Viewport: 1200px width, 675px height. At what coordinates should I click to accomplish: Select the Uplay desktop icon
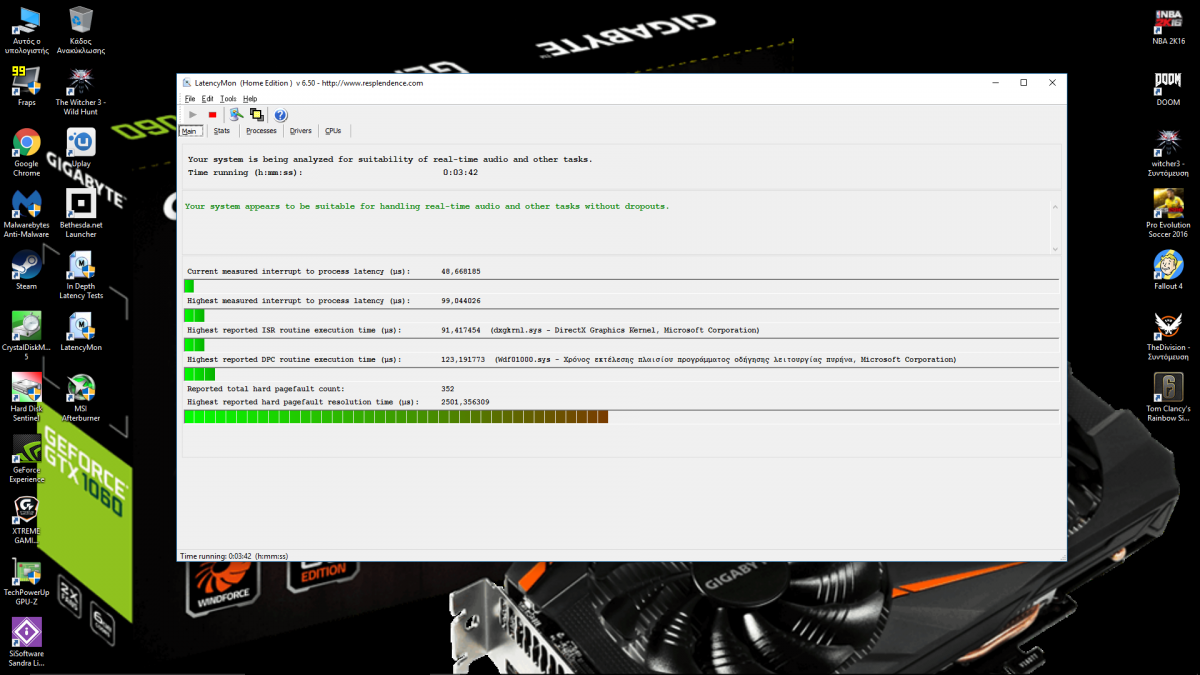[x=81, y=148]
